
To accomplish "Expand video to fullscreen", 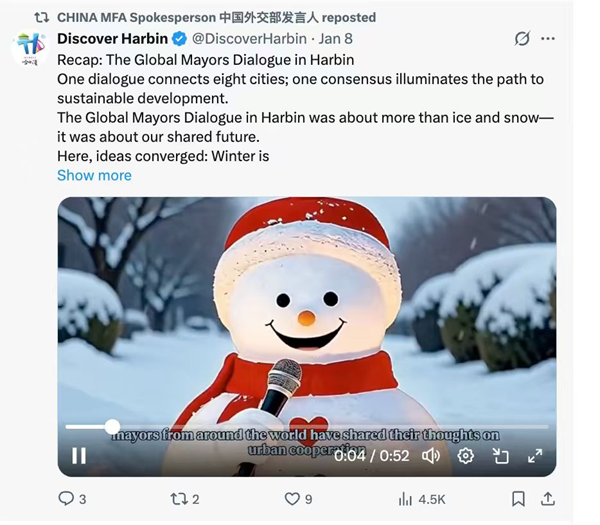I will (x=535, y=456).
